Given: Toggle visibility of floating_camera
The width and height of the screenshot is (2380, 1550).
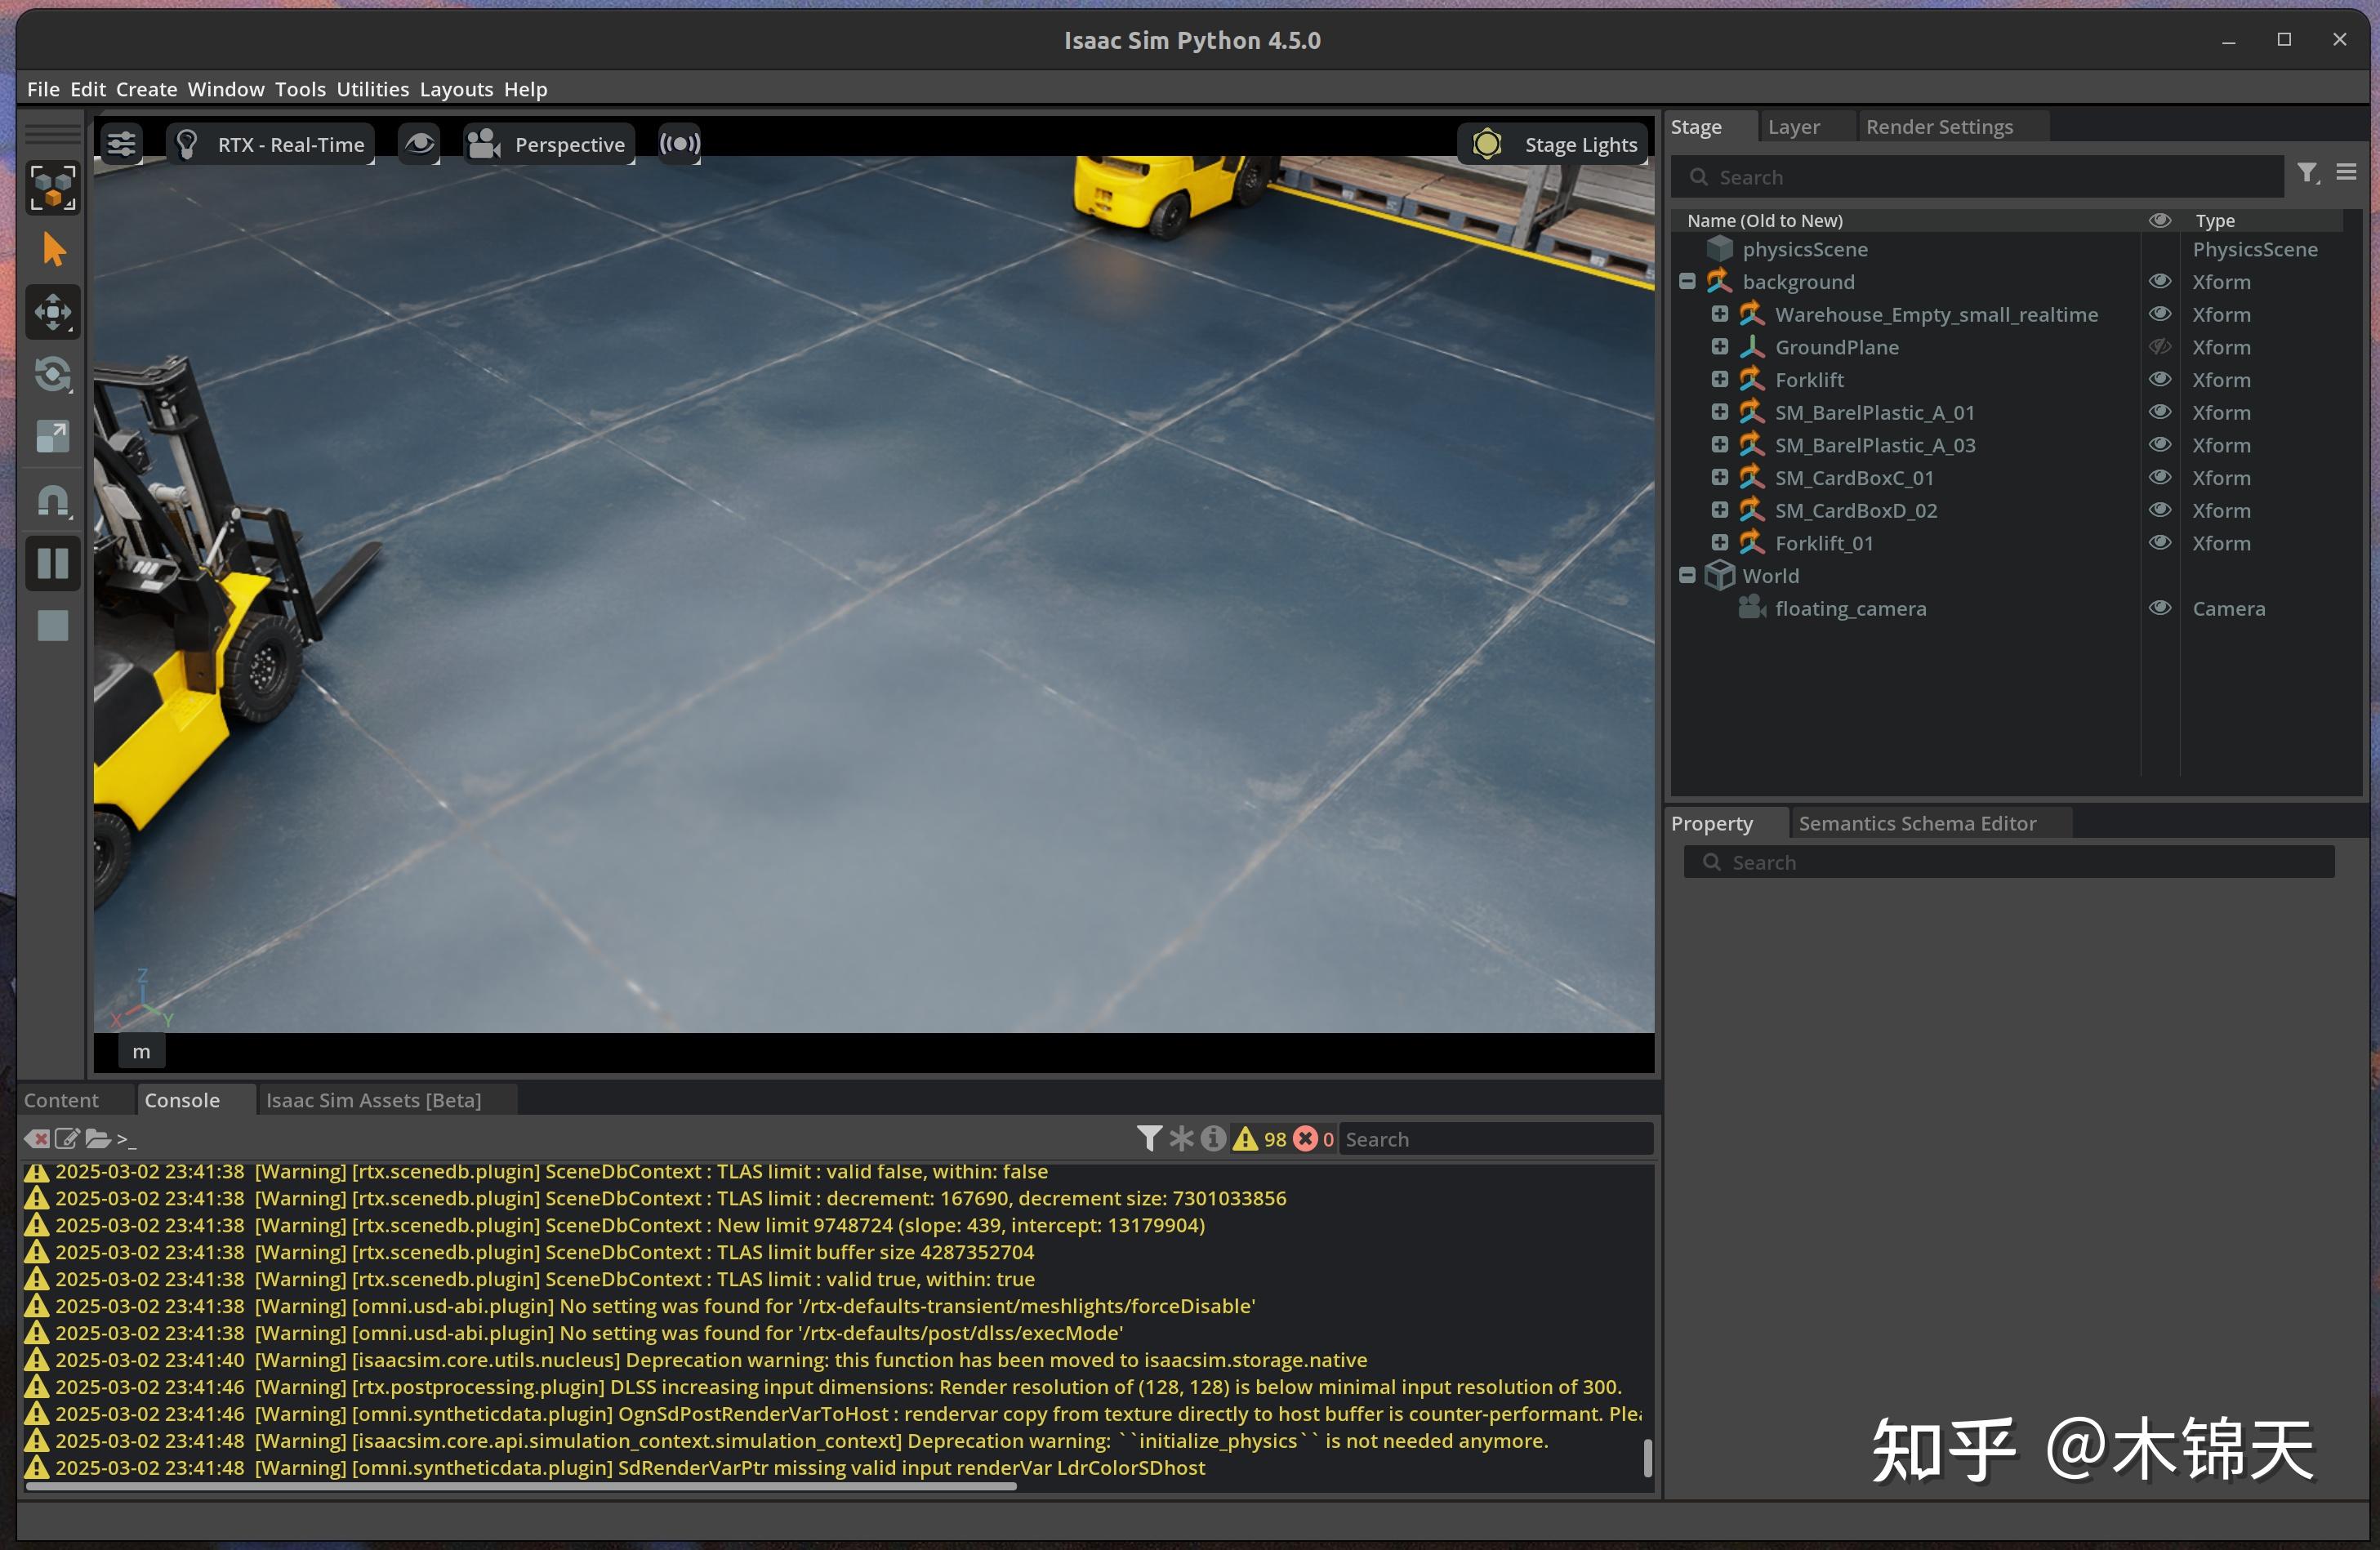Looking at the screenshot, I should point(2160,608).
